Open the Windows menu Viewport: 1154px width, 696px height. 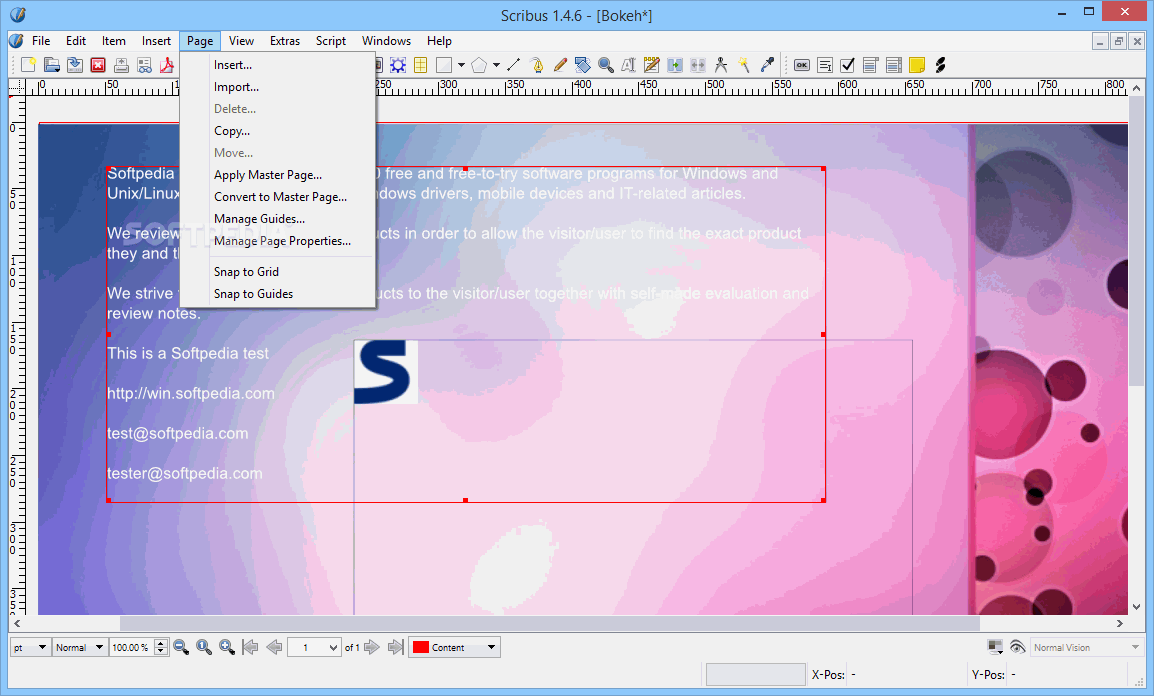click(x=386, y=41)
